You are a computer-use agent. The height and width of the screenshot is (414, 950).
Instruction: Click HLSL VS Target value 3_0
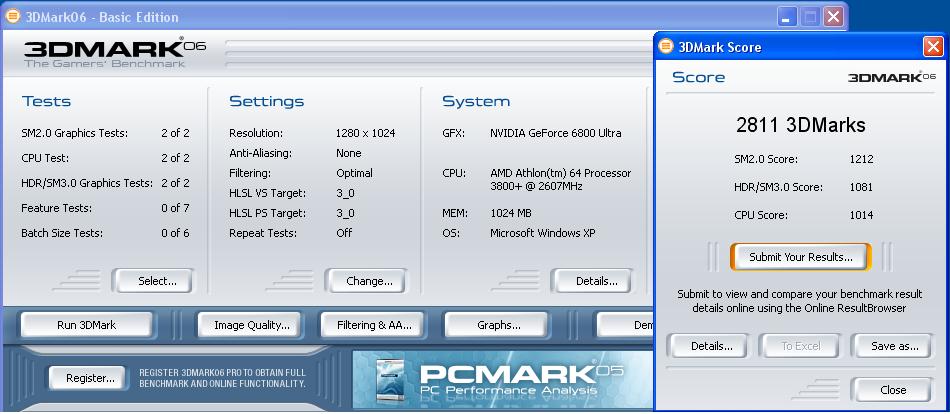[345, 193]
